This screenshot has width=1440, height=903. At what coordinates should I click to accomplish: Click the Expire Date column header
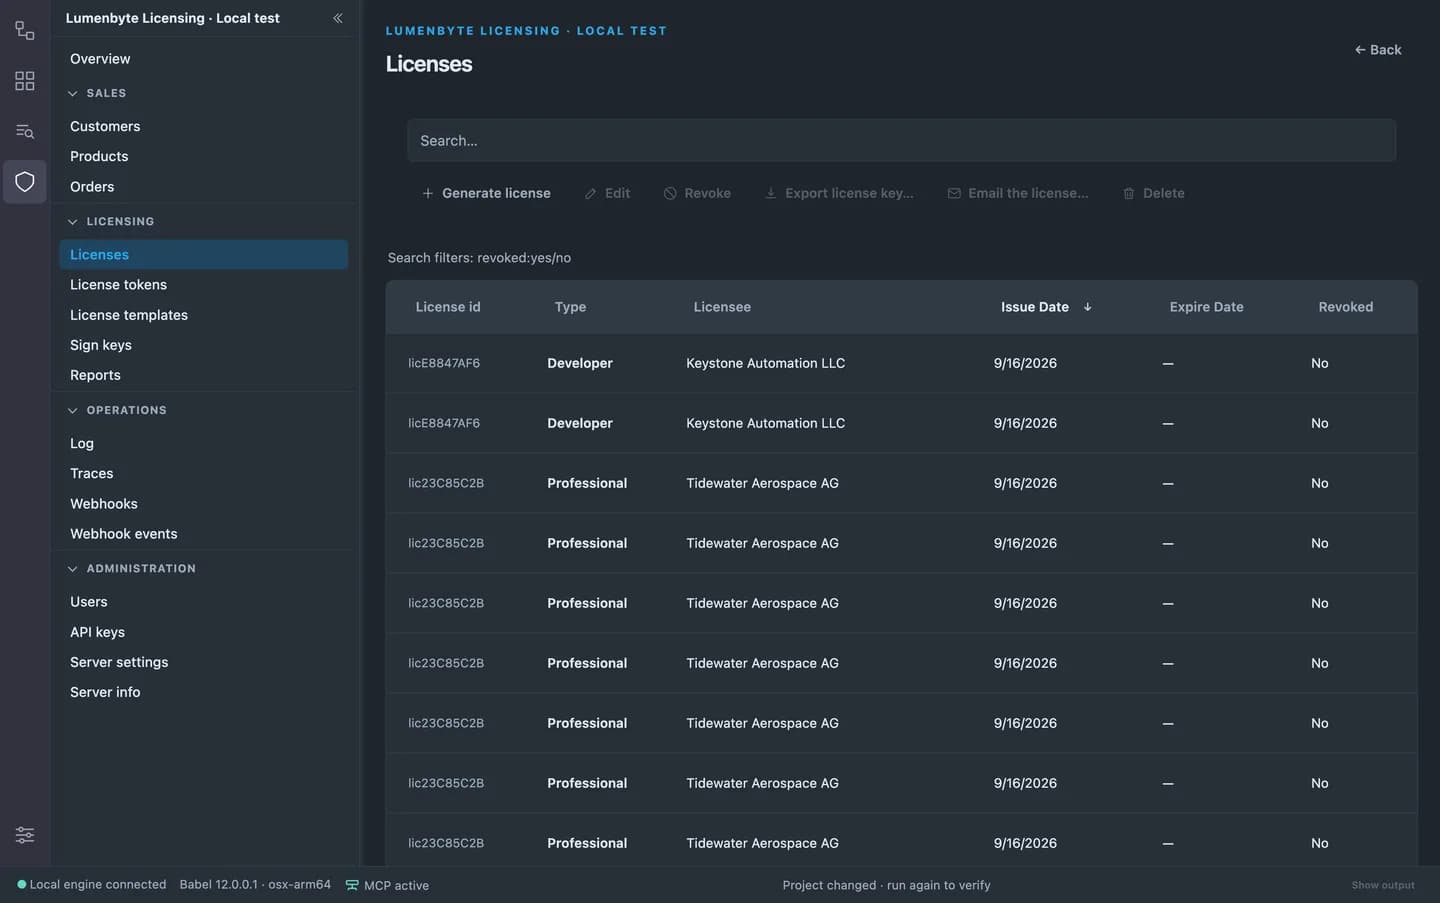[x=1206, y=307]
